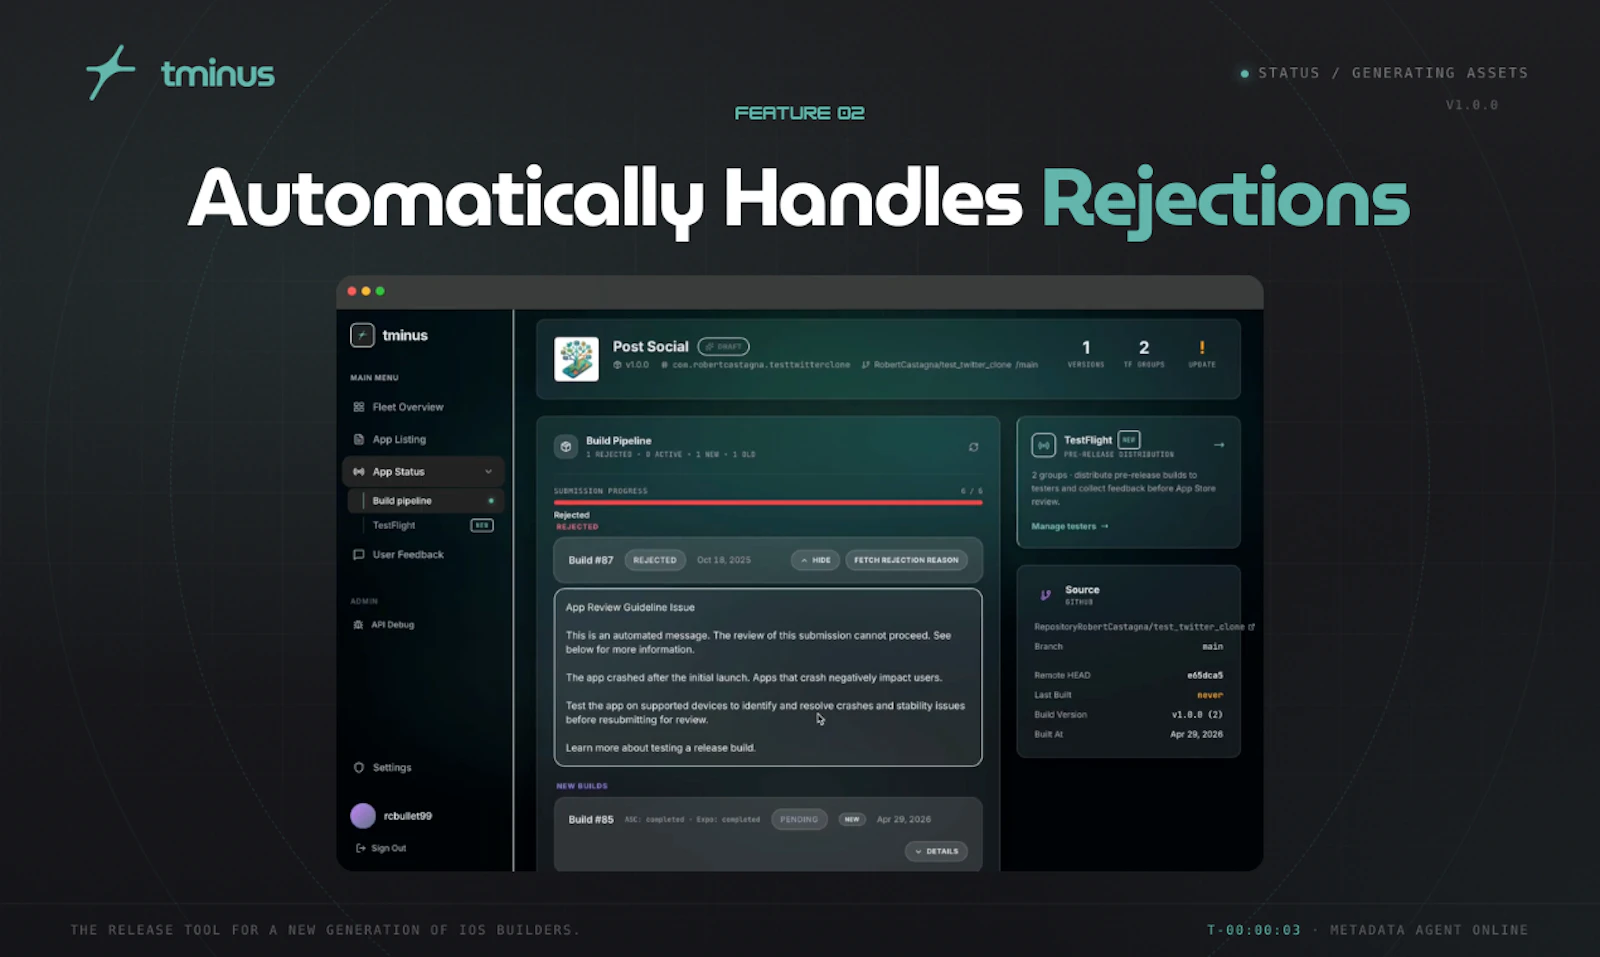Click the DRAFT badge beside Post Social
The height and width of the screenshot is (957, 1600).
coord(723,347)
